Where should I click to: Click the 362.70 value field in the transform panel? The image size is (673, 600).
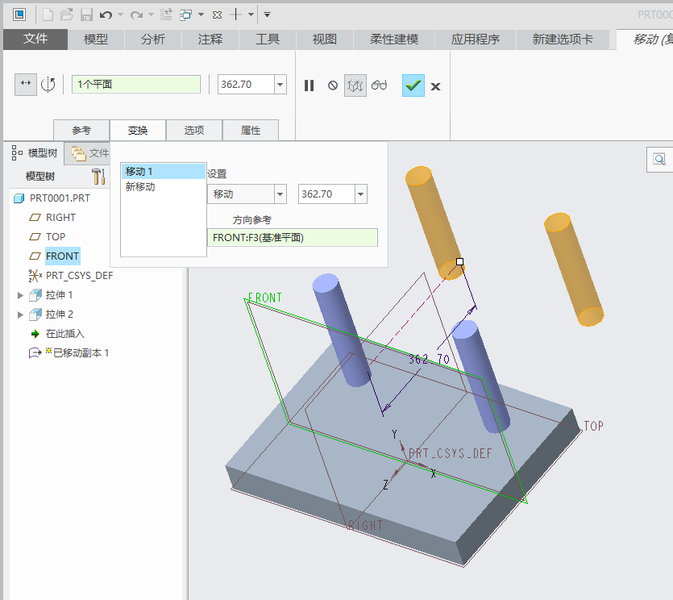327,194
